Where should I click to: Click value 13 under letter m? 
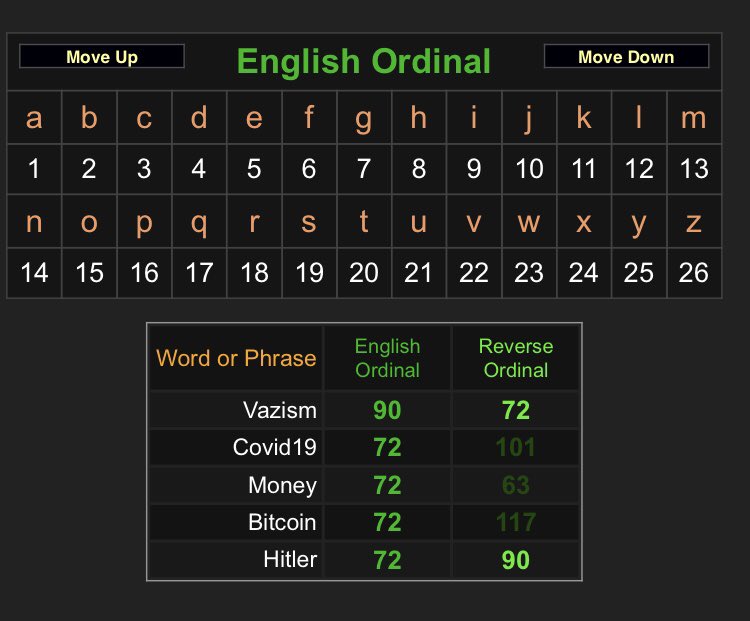[x=694, y=168]
